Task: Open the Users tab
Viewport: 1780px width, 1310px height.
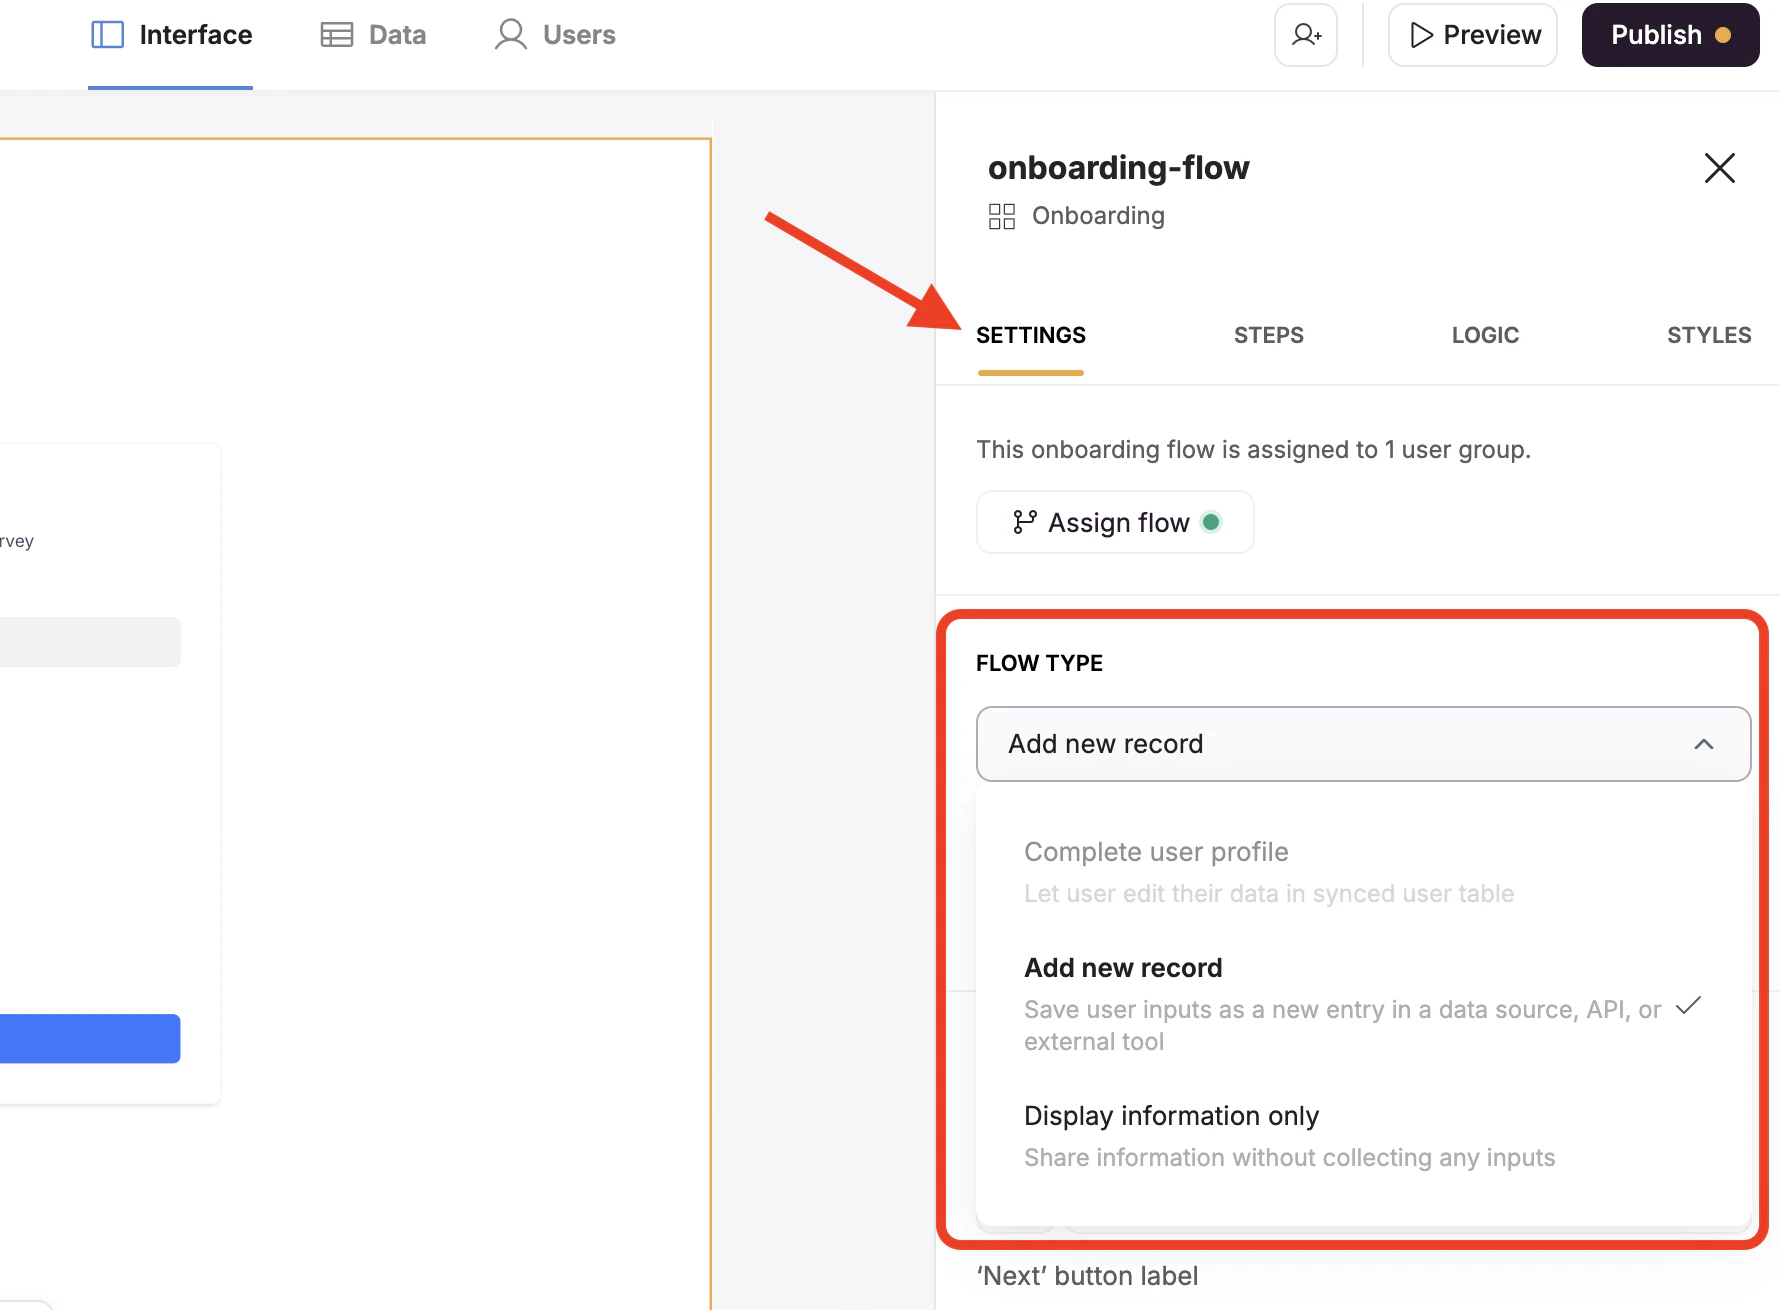Action: [555, 35]
